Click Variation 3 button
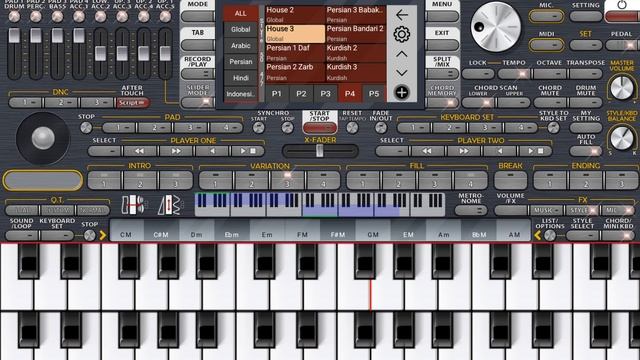Screen dimensions: 640x360 [x=287, y=180]
